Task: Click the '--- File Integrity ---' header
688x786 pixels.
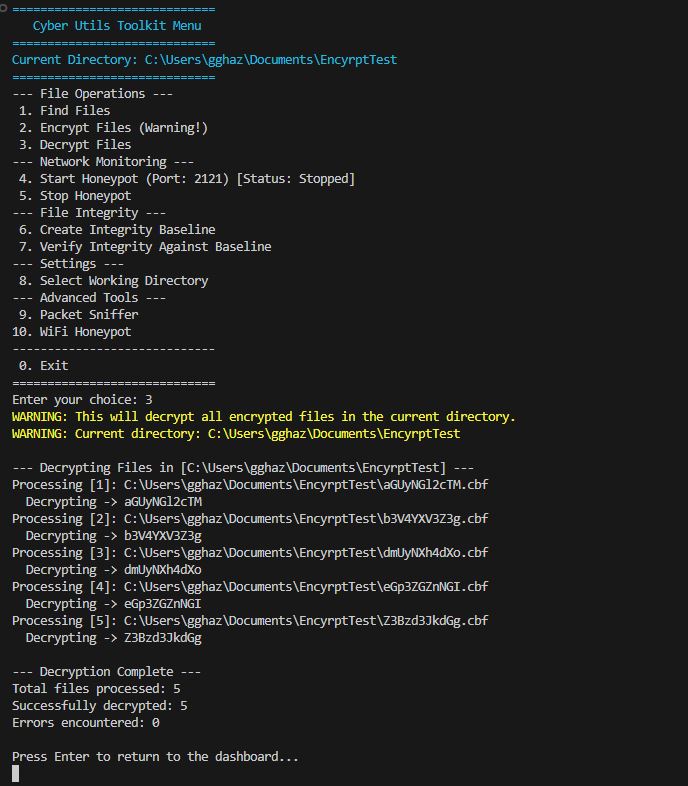Action: pyautogui.click(x=89, y=213)
